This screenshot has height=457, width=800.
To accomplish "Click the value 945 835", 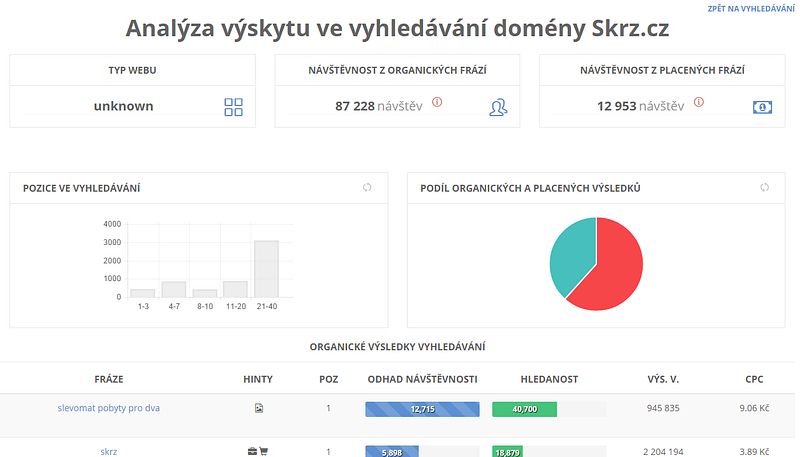I will coord(663,408).
